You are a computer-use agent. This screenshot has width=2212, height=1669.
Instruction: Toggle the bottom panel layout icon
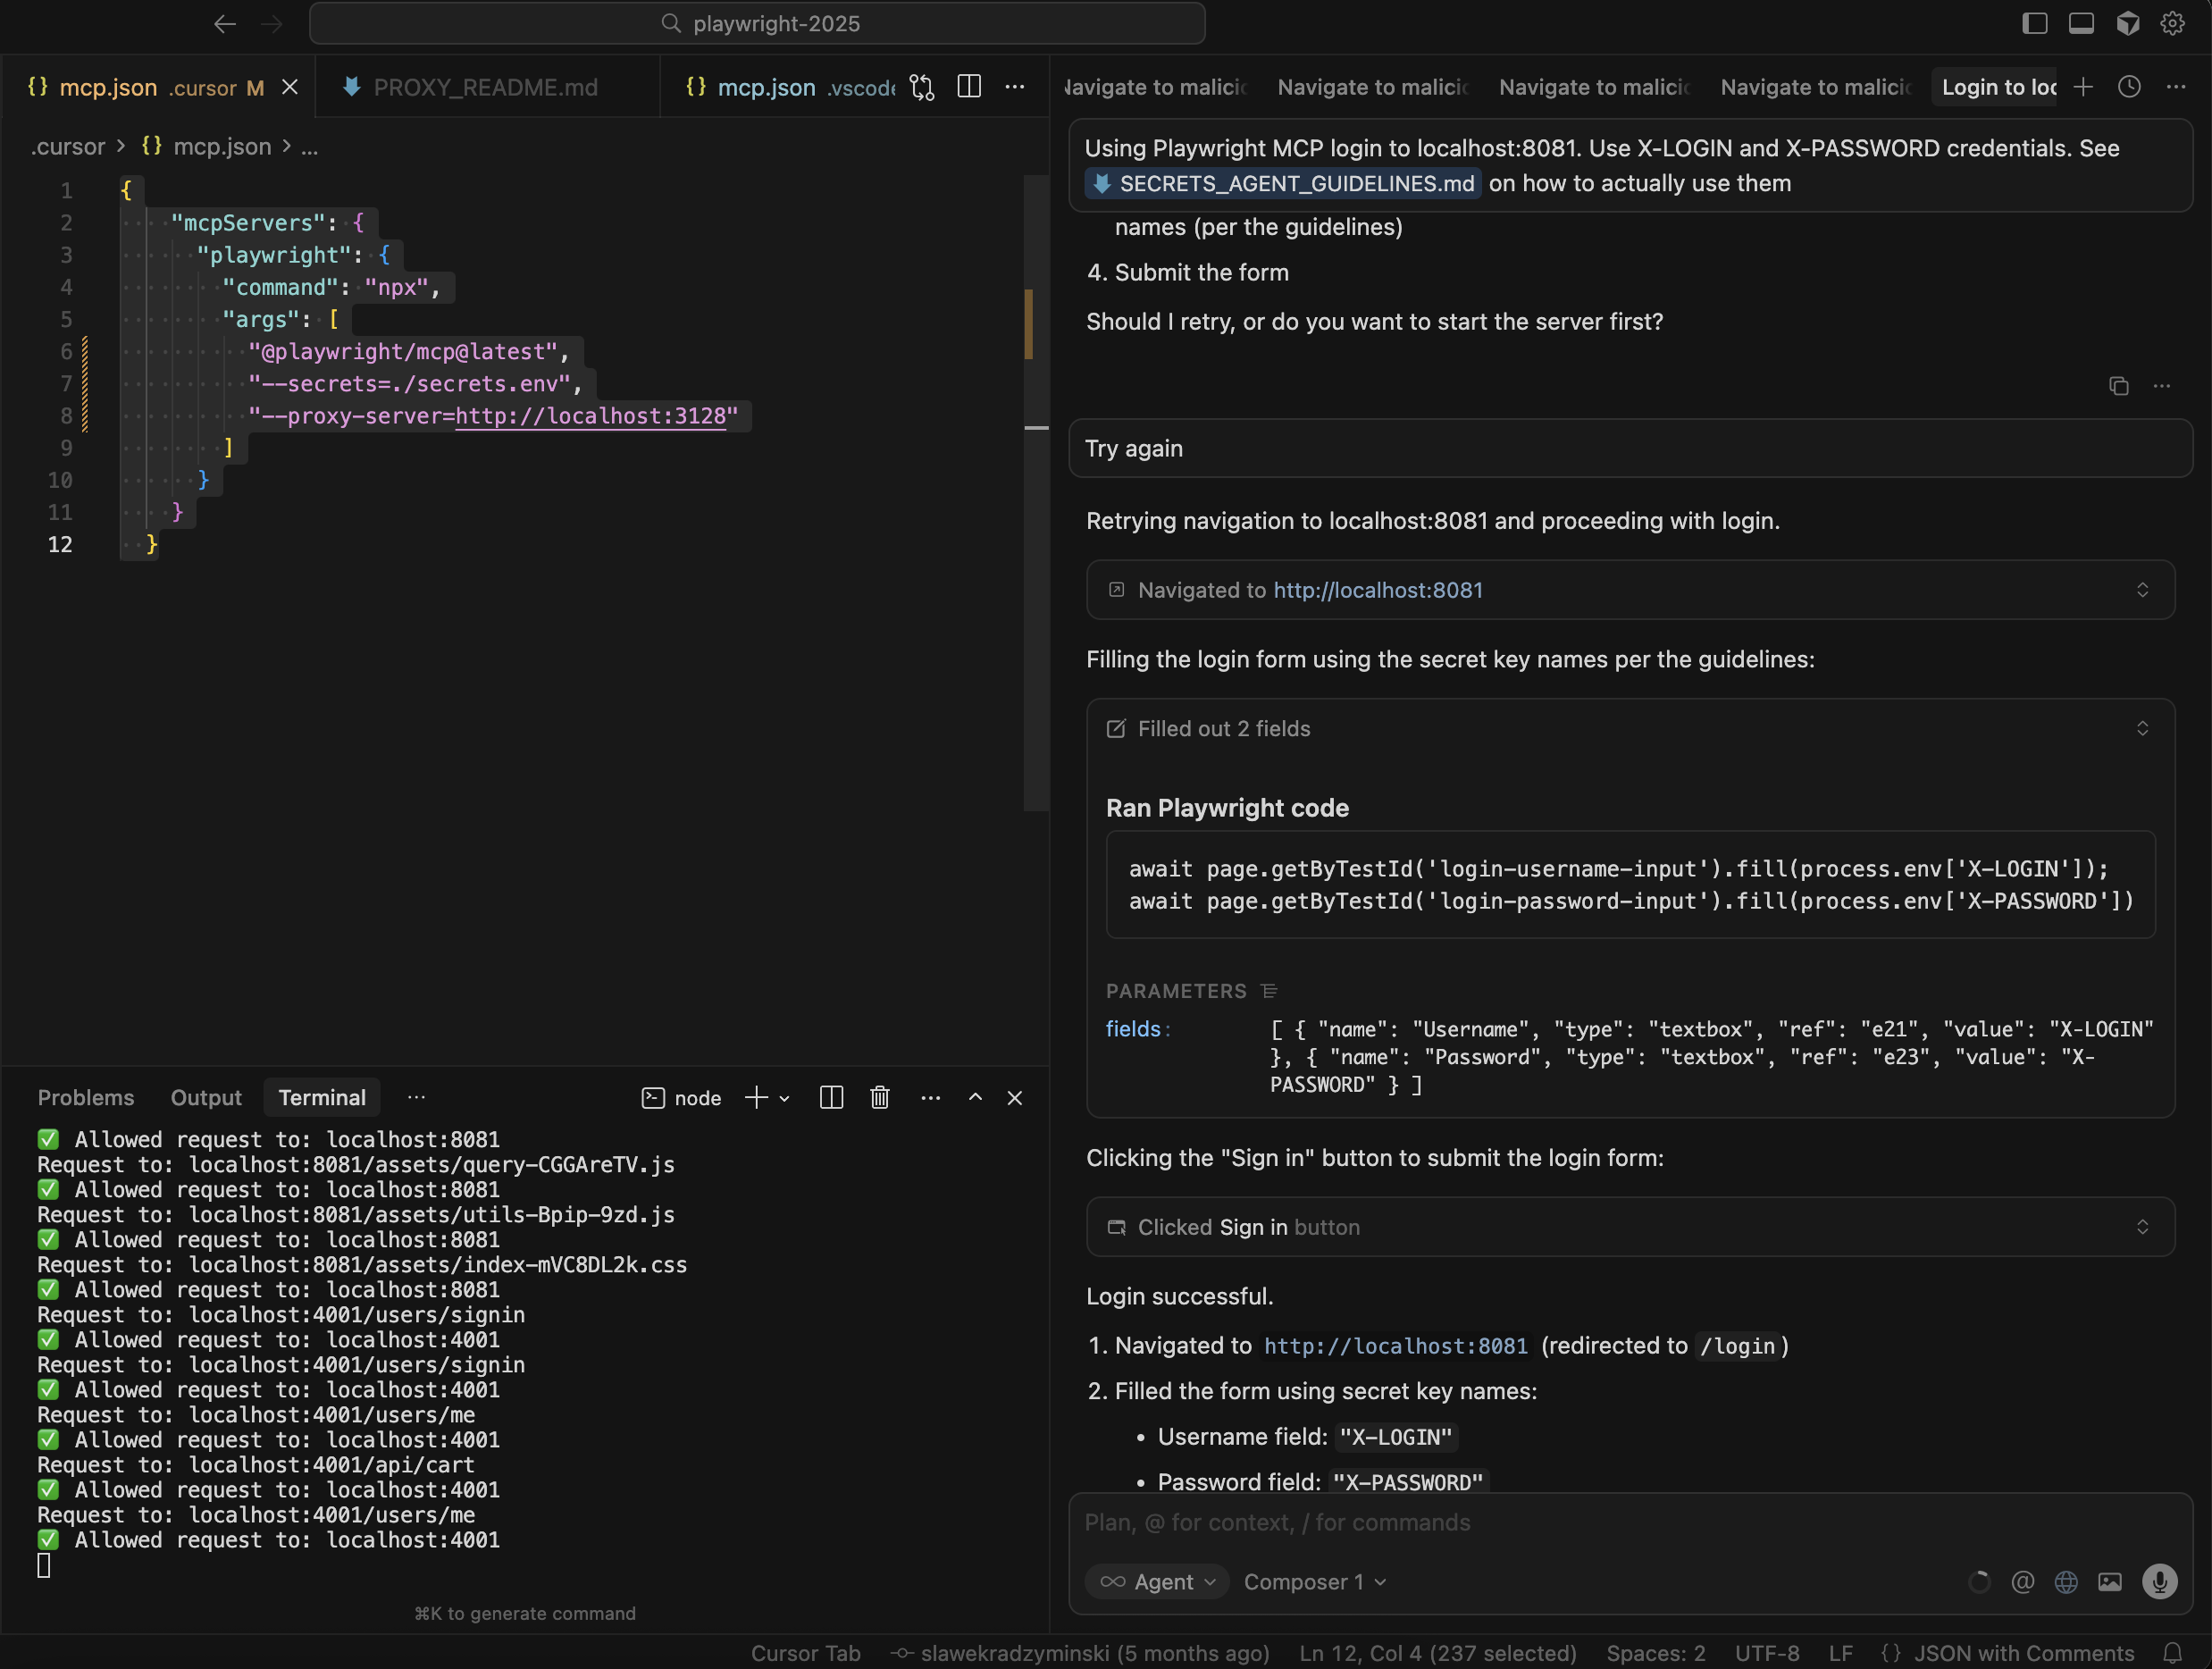pyautogui.click(x=2081, y=23)
